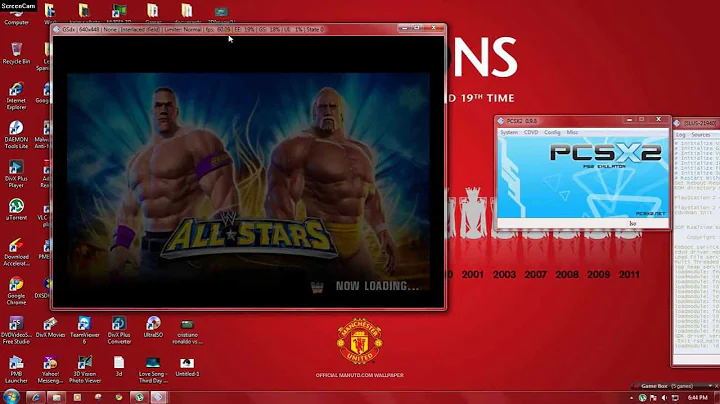Open Love Song - Third Day file
Image resolution: width=720 pixels, height=404 pixels.
(153, 370)
